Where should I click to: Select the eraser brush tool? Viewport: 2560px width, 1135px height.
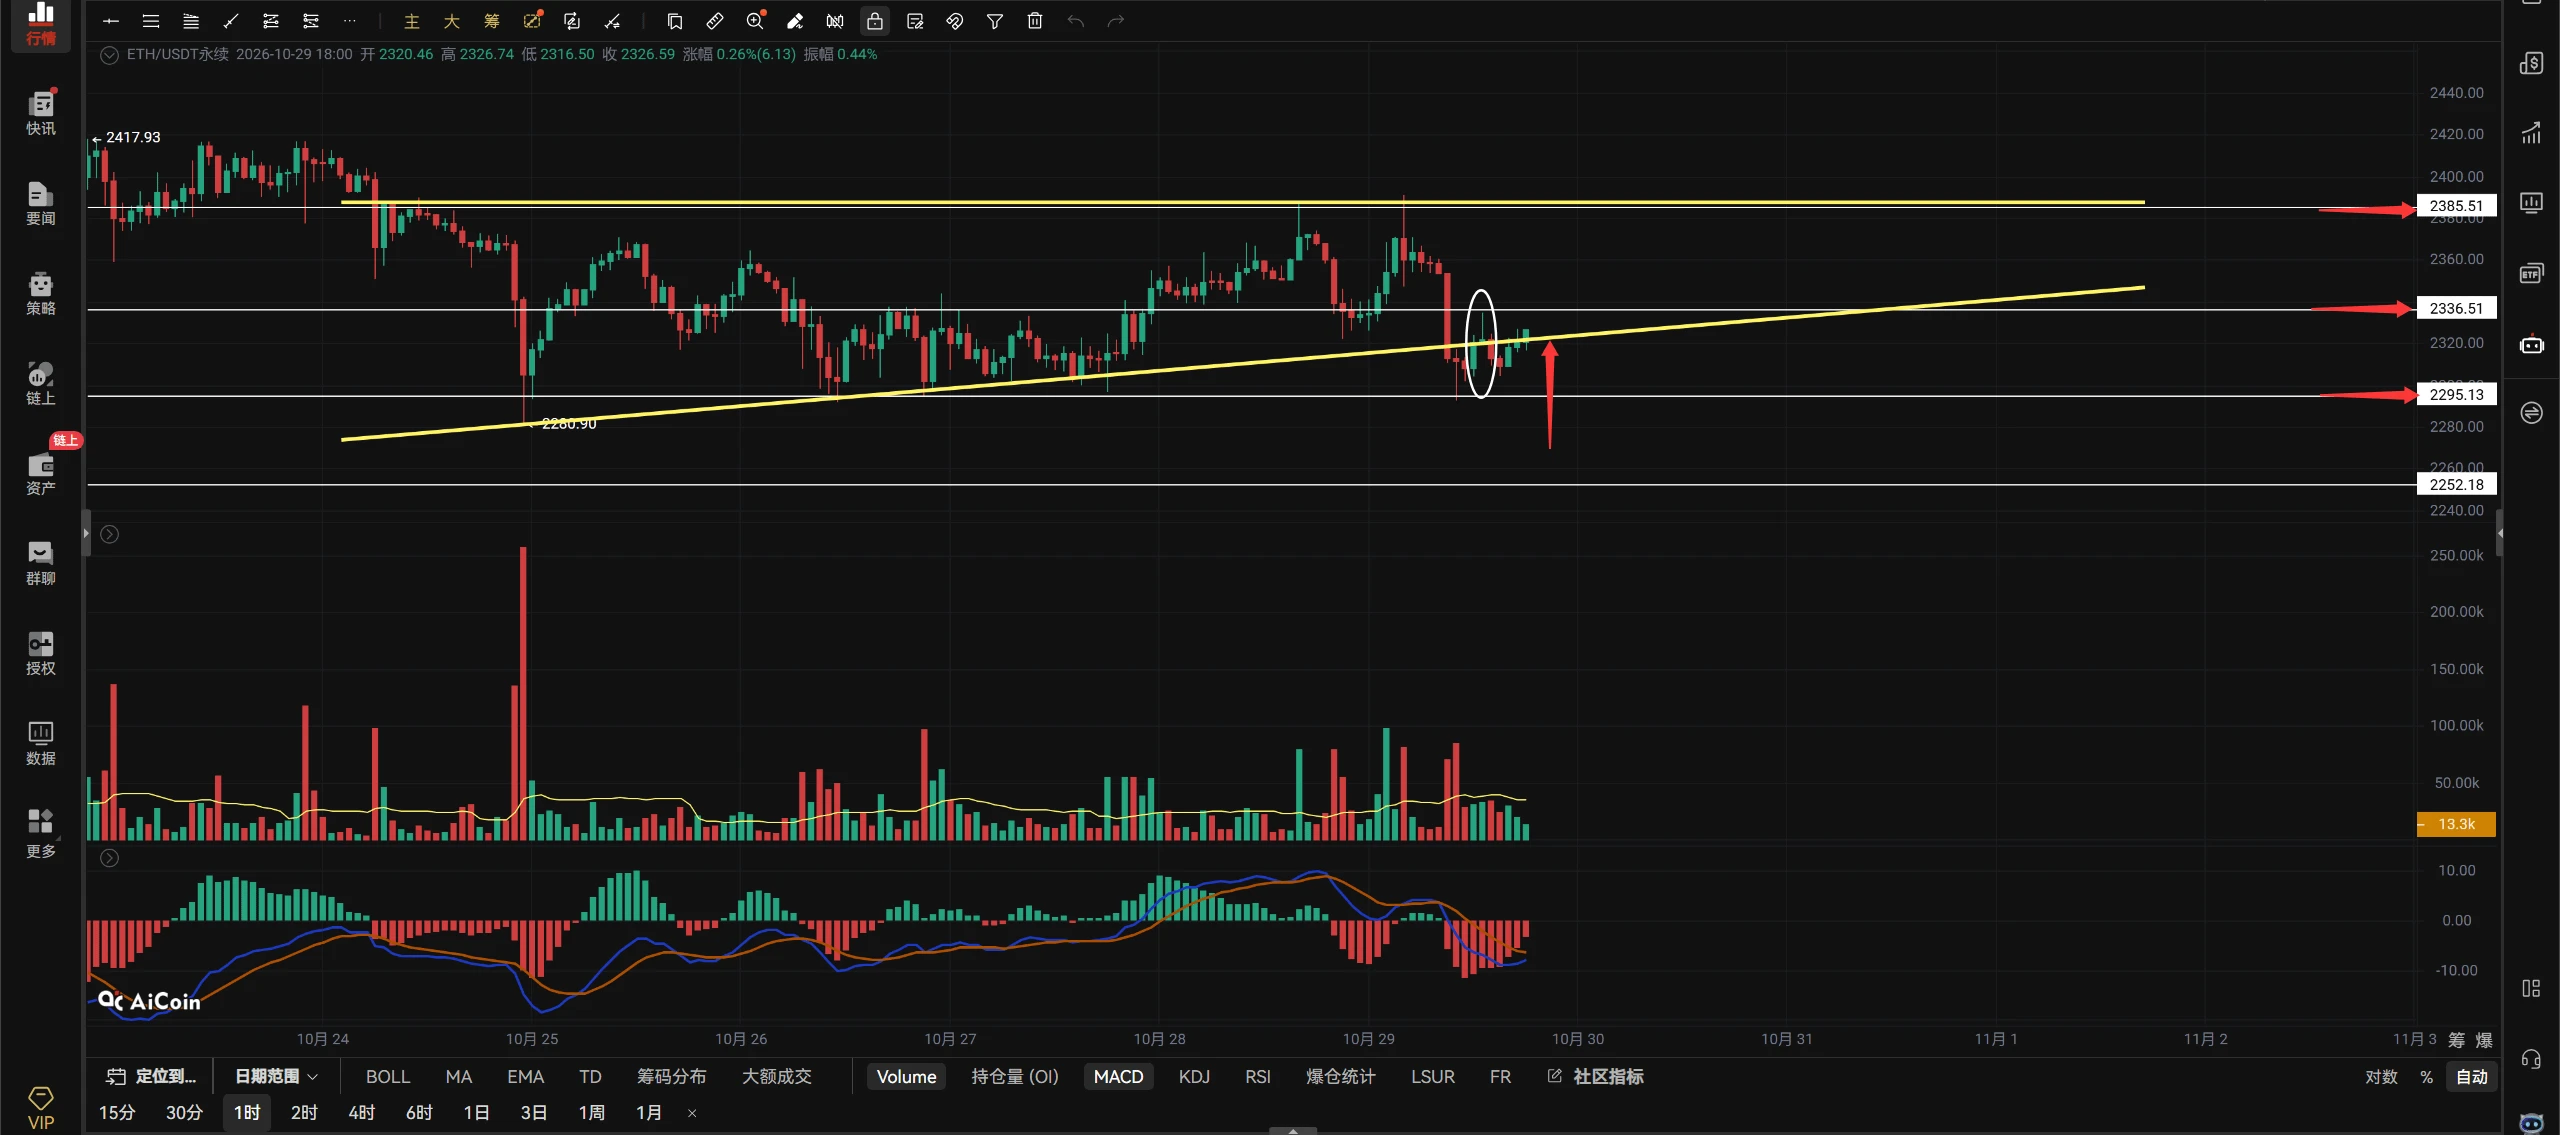pos(795,21)
